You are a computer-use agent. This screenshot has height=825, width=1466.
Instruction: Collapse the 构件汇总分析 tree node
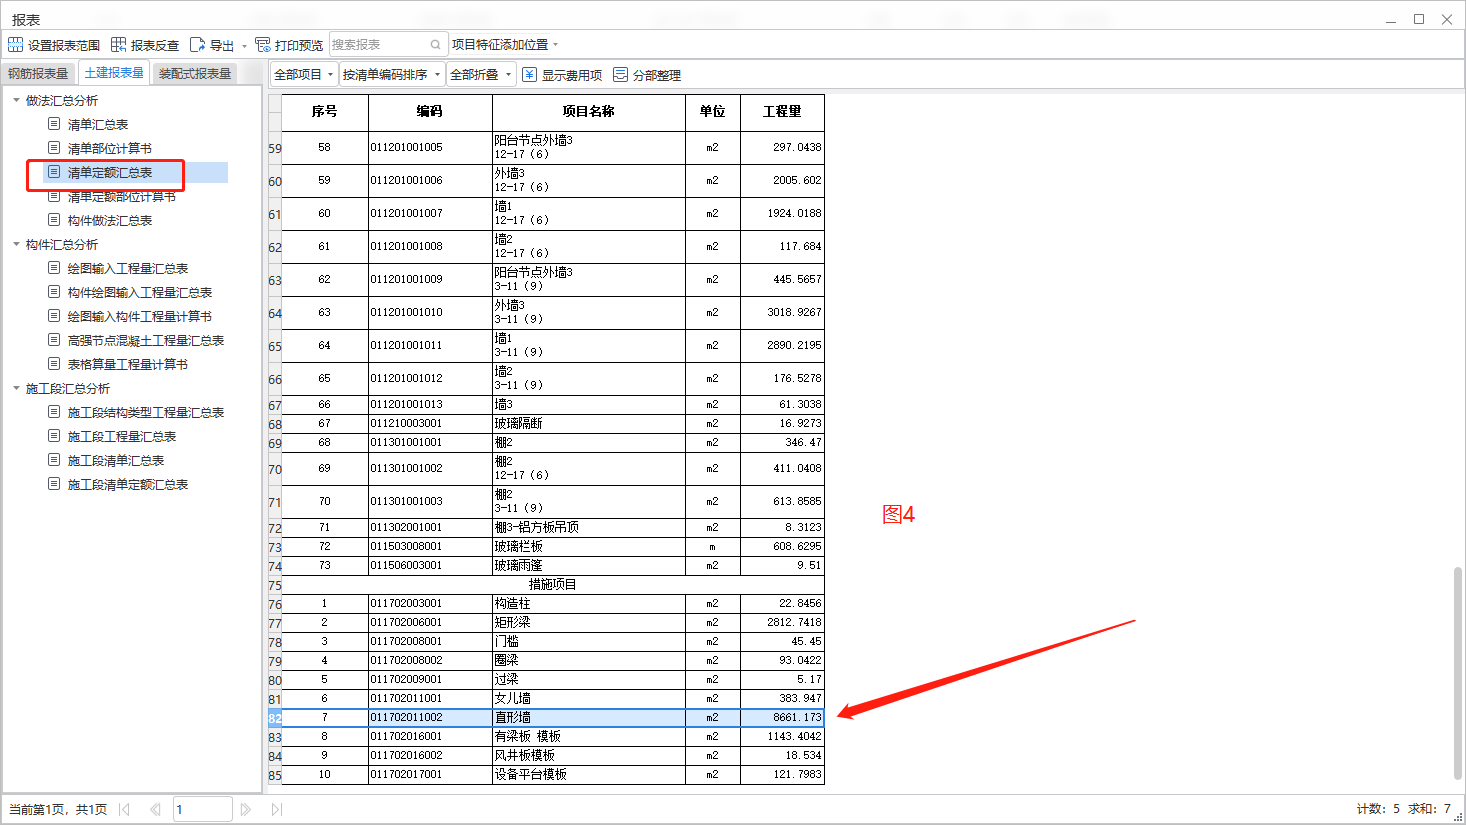16,244
